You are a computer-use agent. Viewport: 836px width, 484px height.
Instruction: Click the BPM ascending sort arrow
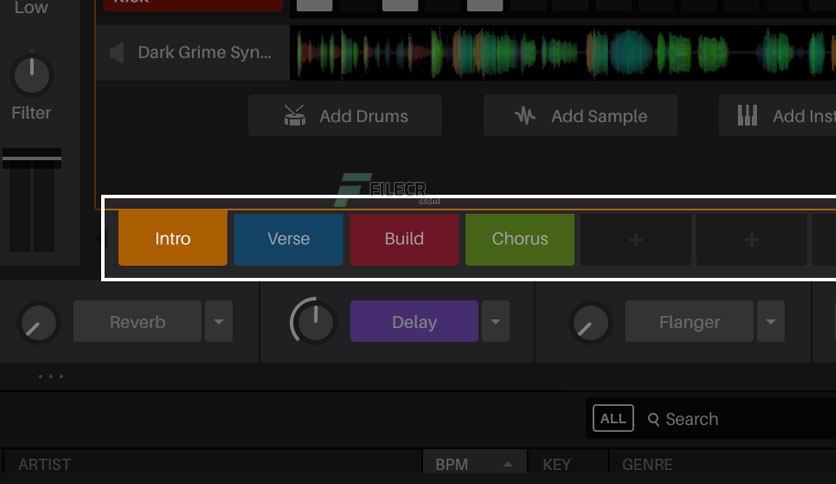(508, 464)
